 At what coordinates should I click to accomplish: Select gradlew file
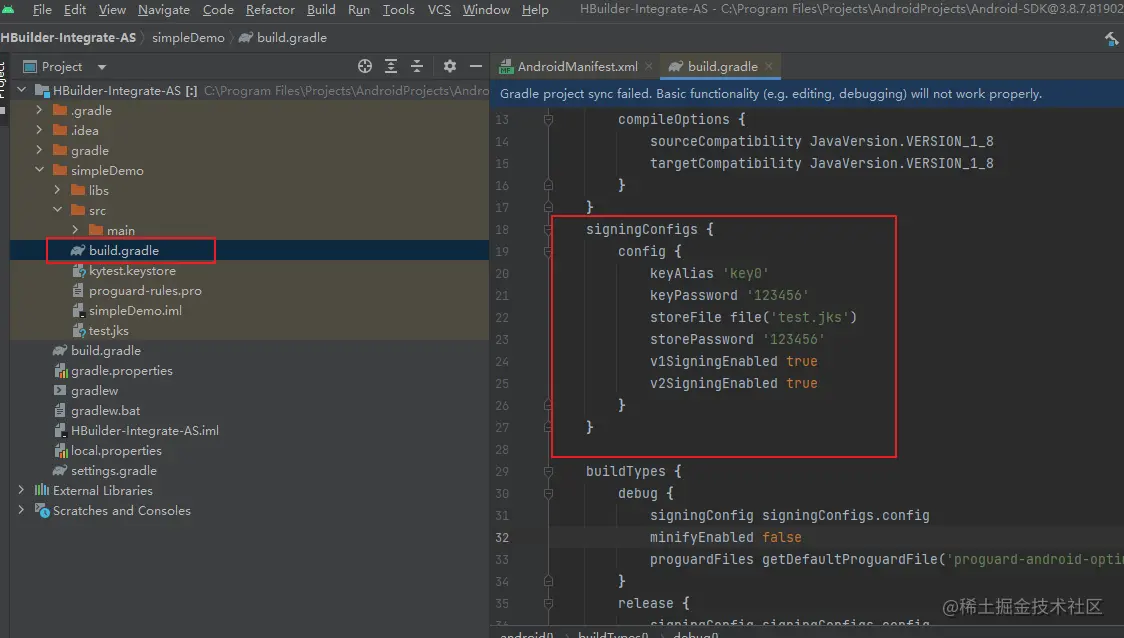point(94,391)
